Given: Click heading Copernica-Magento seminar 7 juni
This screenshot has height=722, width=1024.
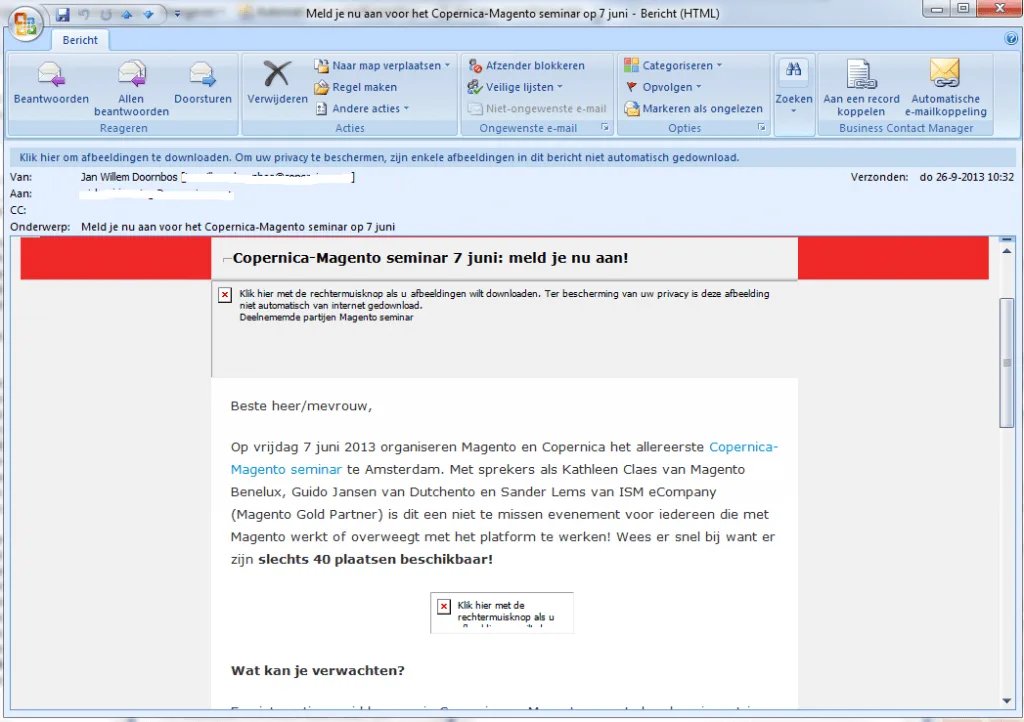Looking at the screenshot, I should [430, 258].
